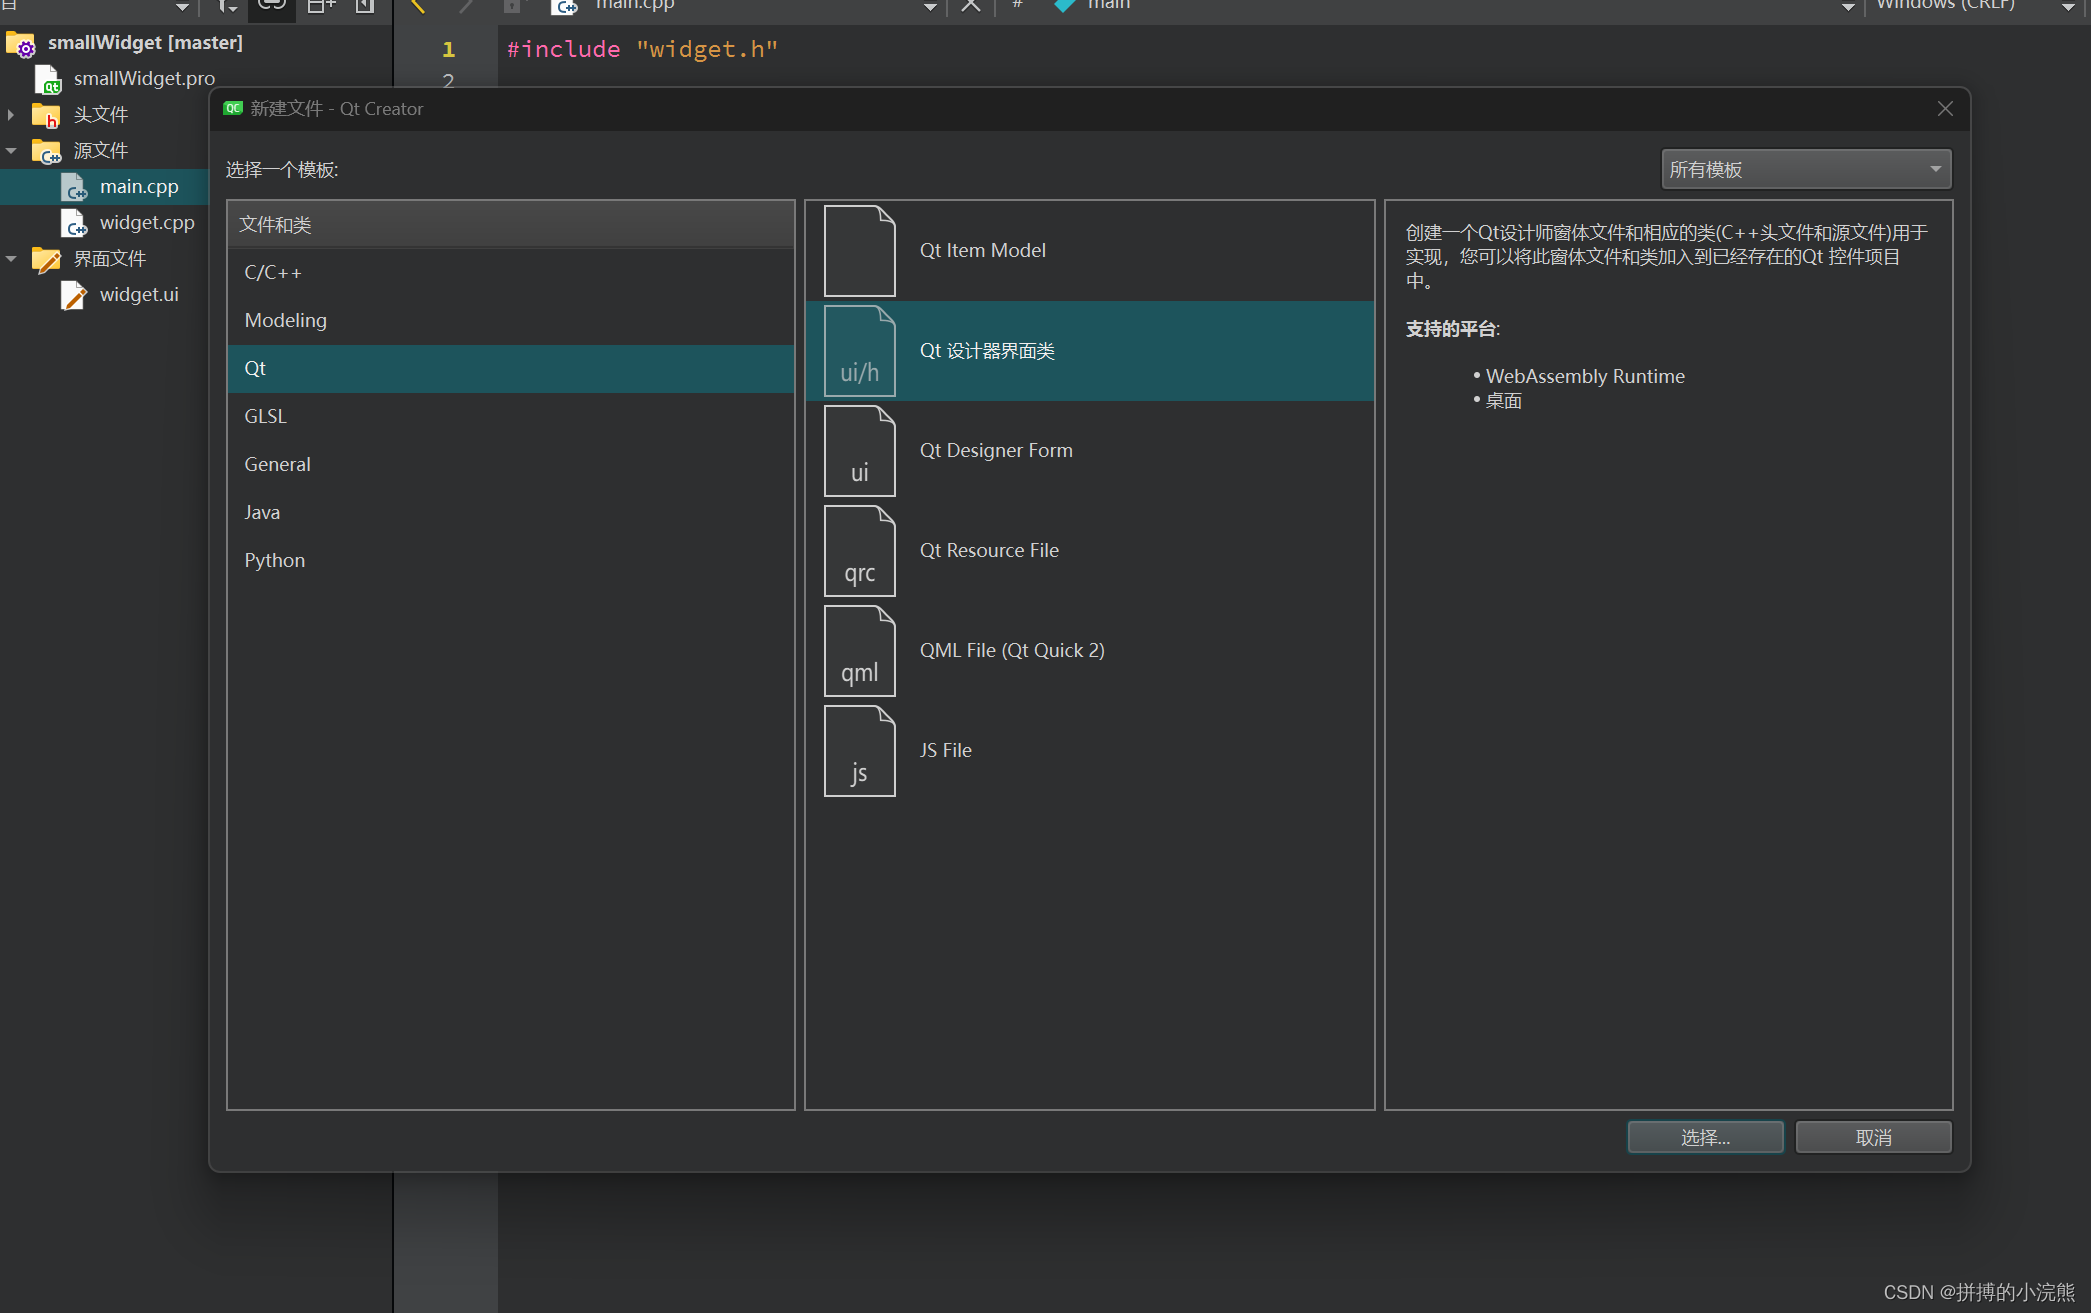Click the Qt icon beside smallWidget.pro
Screen dimensions: 2091x1313
click(48, 79)
